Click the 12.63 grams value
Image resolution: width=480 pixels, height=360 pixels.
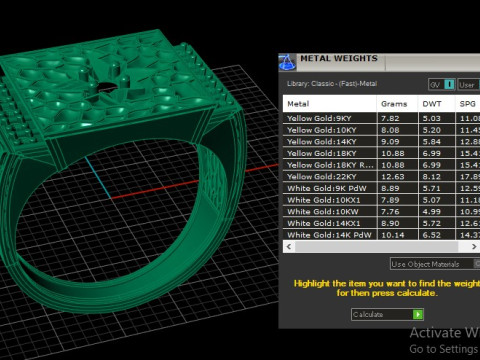coord(393,177)
